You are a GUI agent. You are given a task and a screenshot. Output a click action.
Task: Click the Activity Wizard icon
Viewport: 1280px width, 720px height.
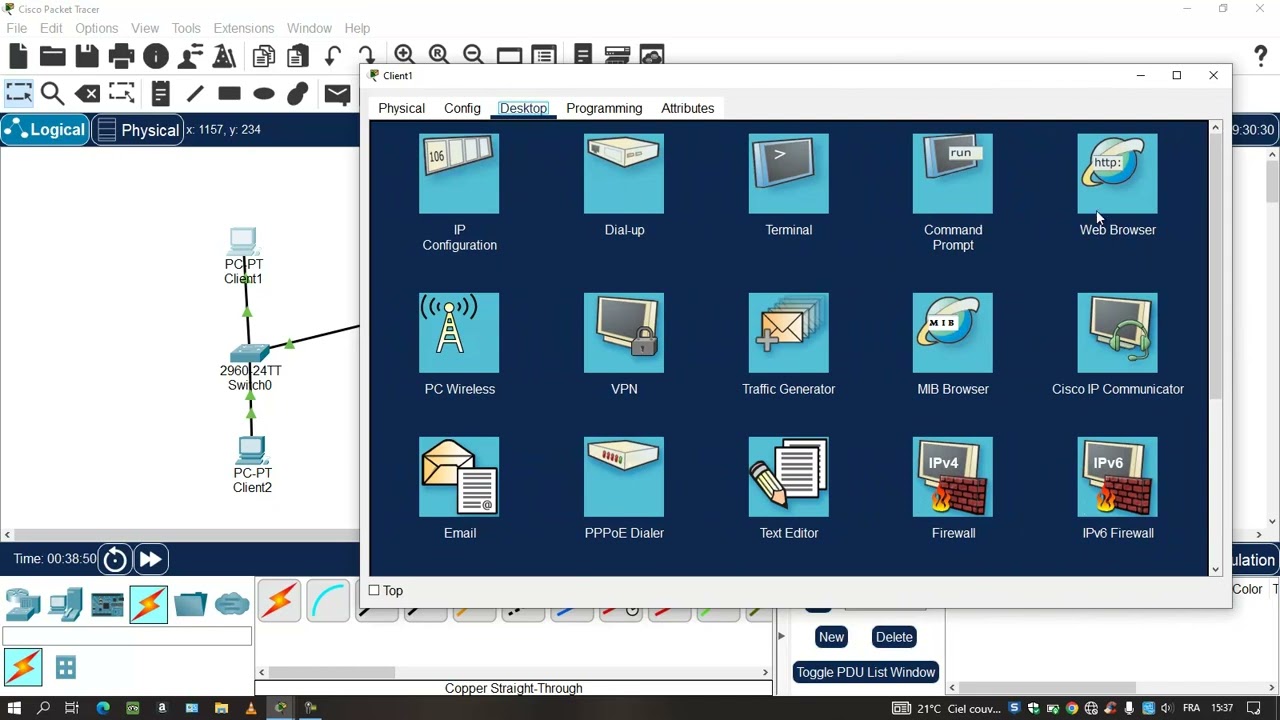coord(224,56)
